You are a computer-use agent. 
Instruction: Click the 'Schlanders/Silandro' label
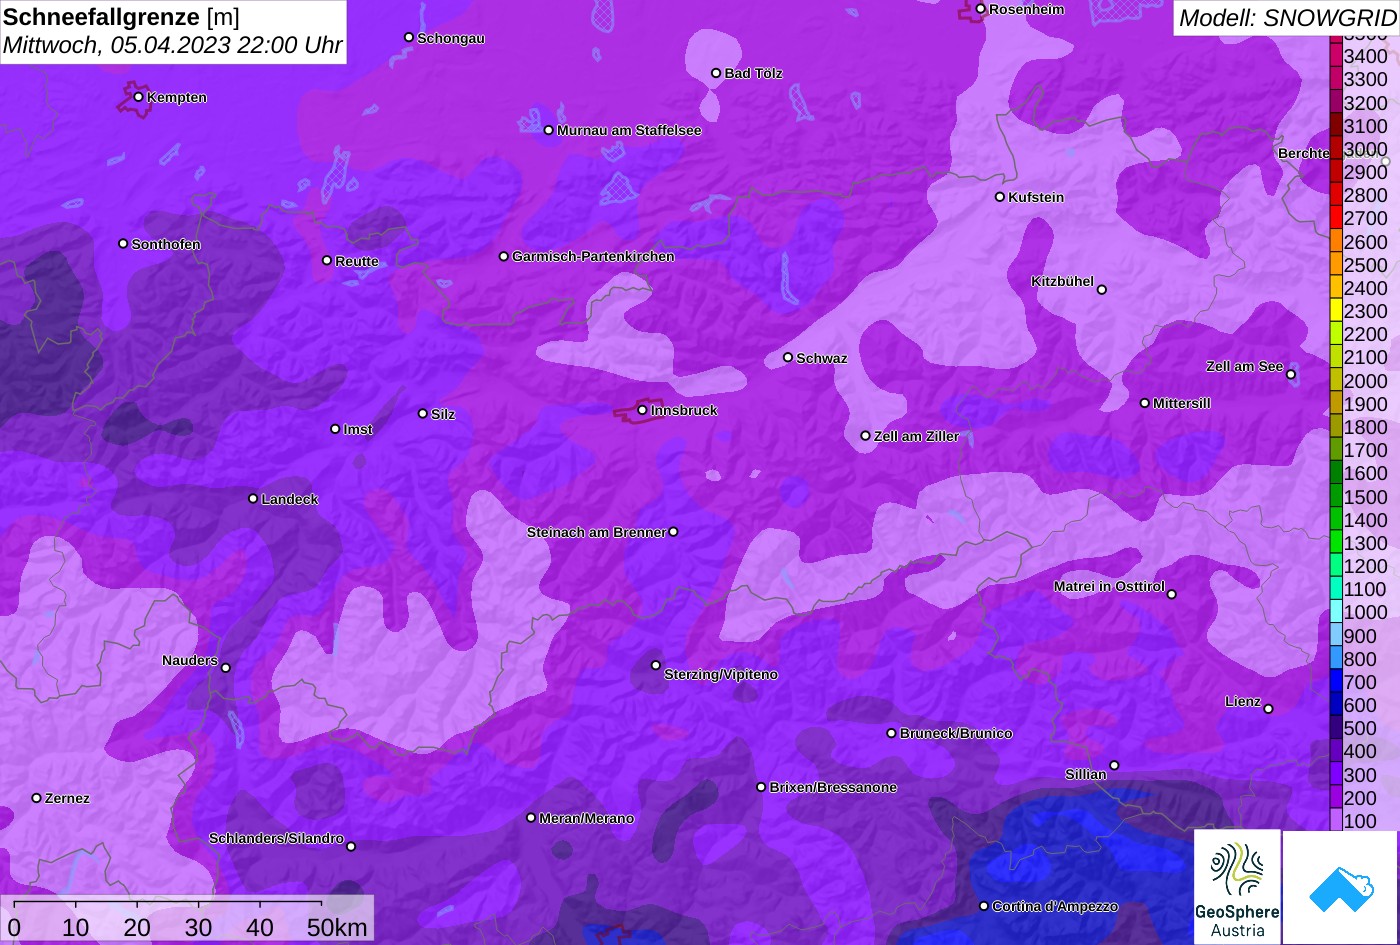pos(276,838)
